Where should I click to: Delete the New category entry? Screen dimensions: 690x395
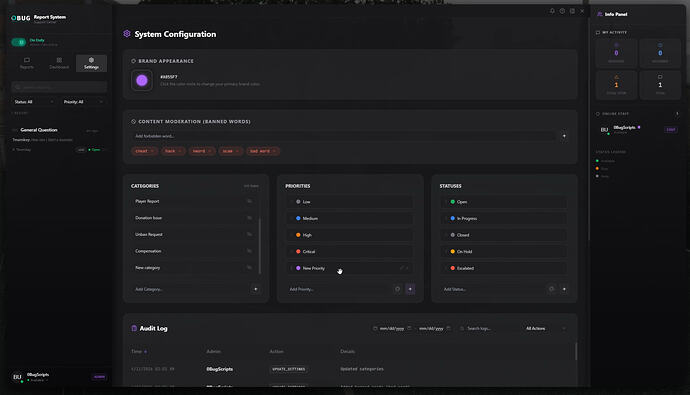pos(250,268)
